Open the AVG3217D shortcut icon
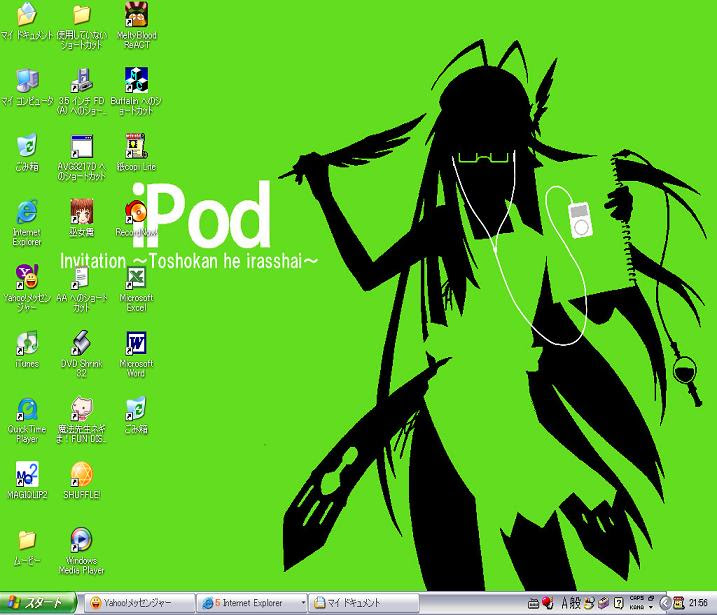 (82, 146)
